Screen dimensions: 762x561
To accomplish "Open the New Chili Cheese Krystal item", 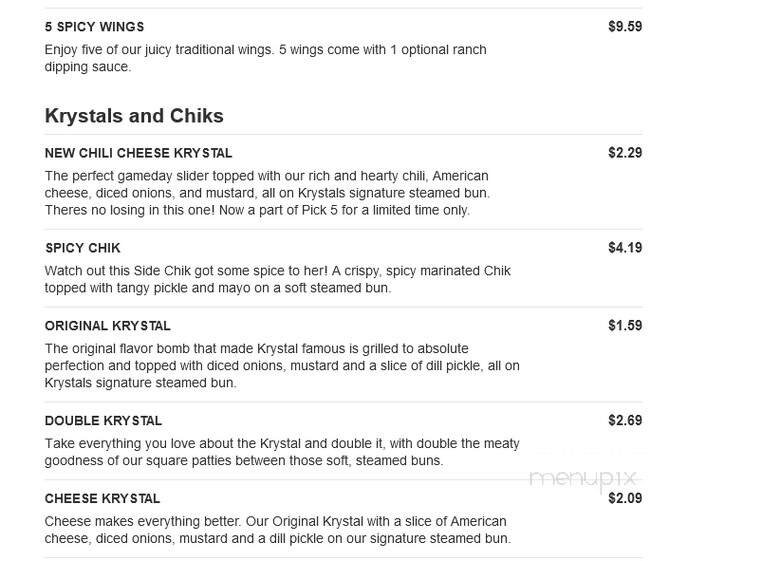I will 138,153.
